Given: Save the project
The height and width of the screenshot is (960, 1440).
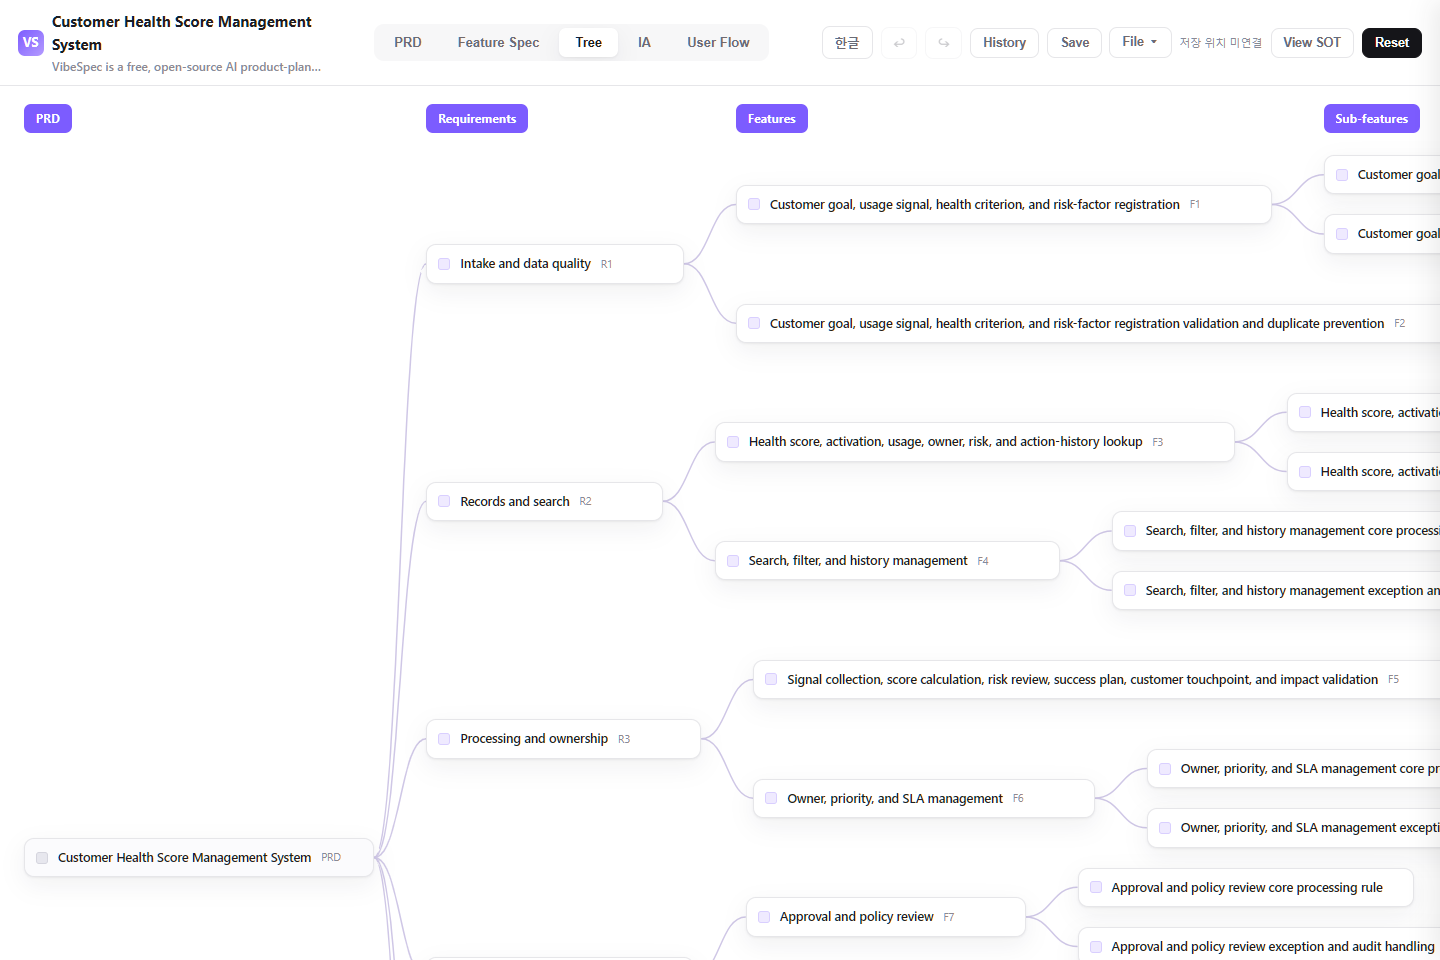Looking at the screenshot, I should (1075, 43).
